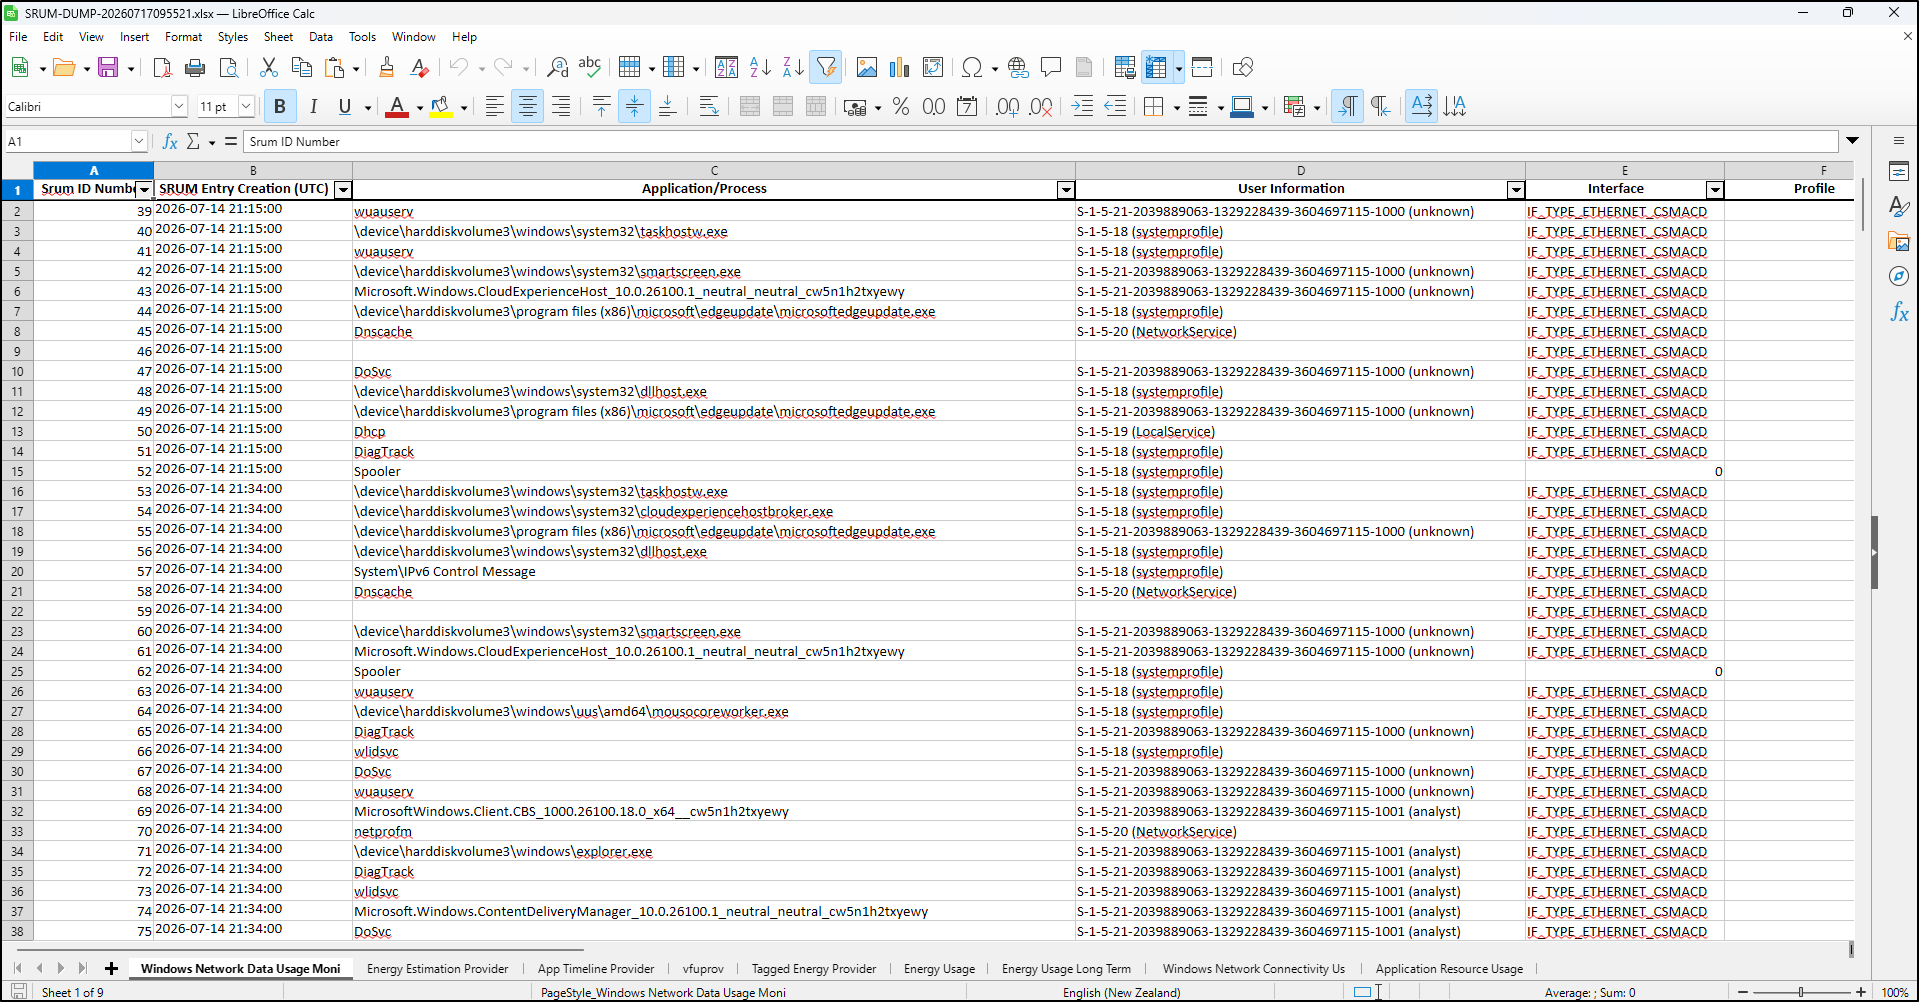Viewport: 1919px width, 1002px height.
Task: Click Clone Formatting paintbrush icon
Action: (x=386, y=68)
